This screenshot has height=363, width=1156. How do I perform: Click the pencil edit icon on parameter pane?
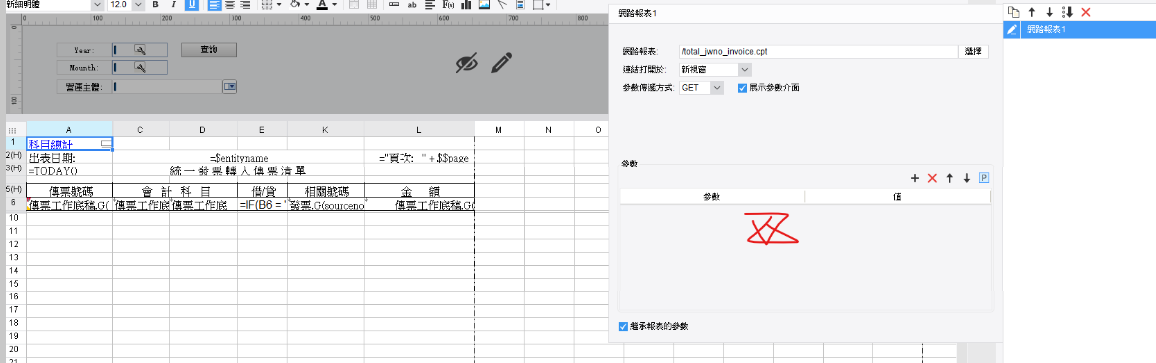pos(502,63)
